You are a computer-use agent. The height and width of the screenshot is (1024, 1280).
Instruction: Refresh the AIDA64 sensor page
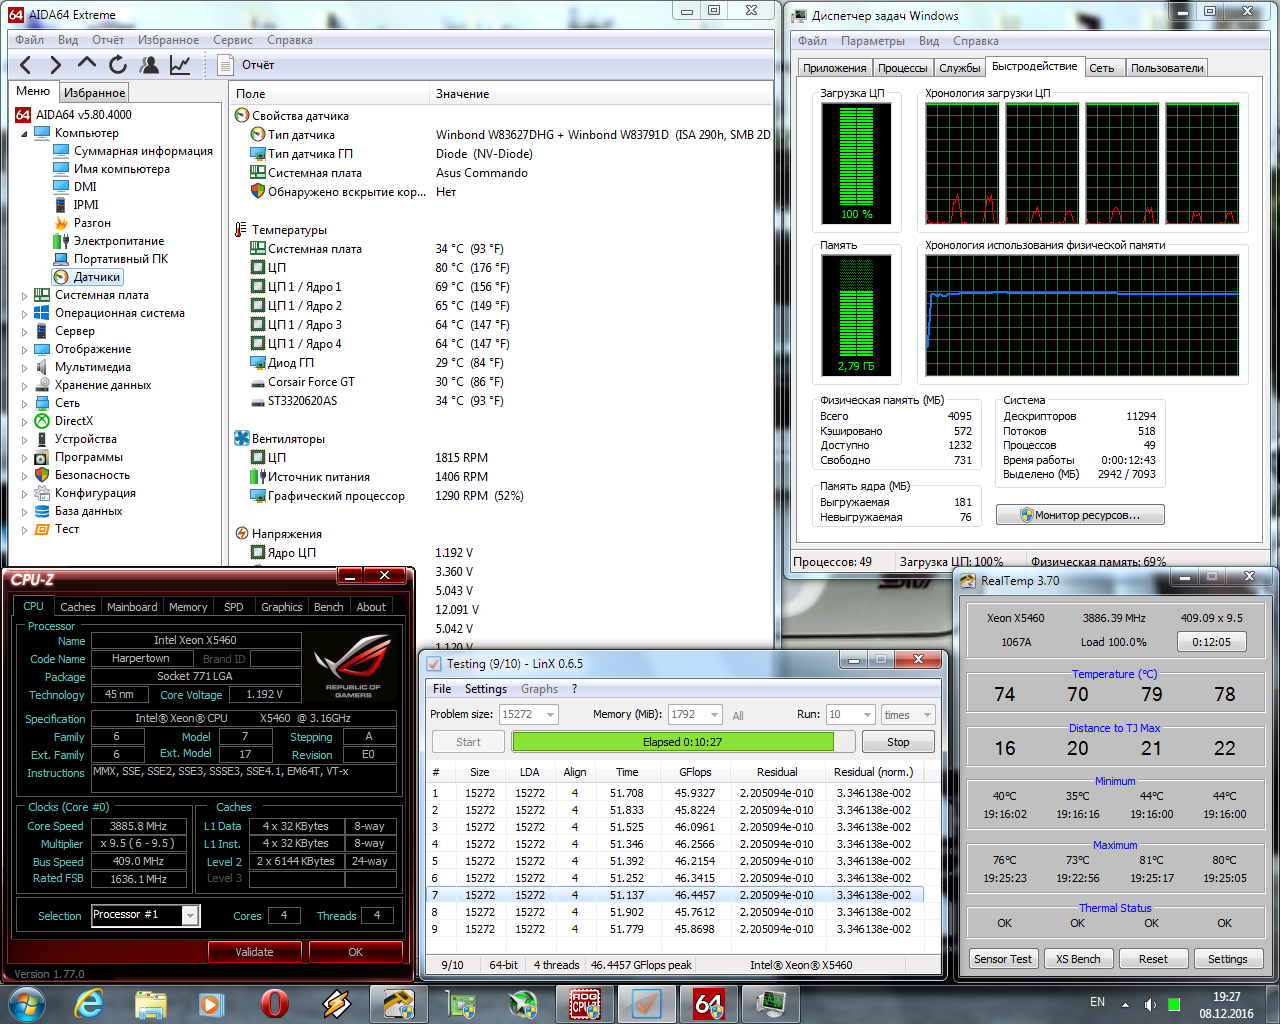click(118, 65)
